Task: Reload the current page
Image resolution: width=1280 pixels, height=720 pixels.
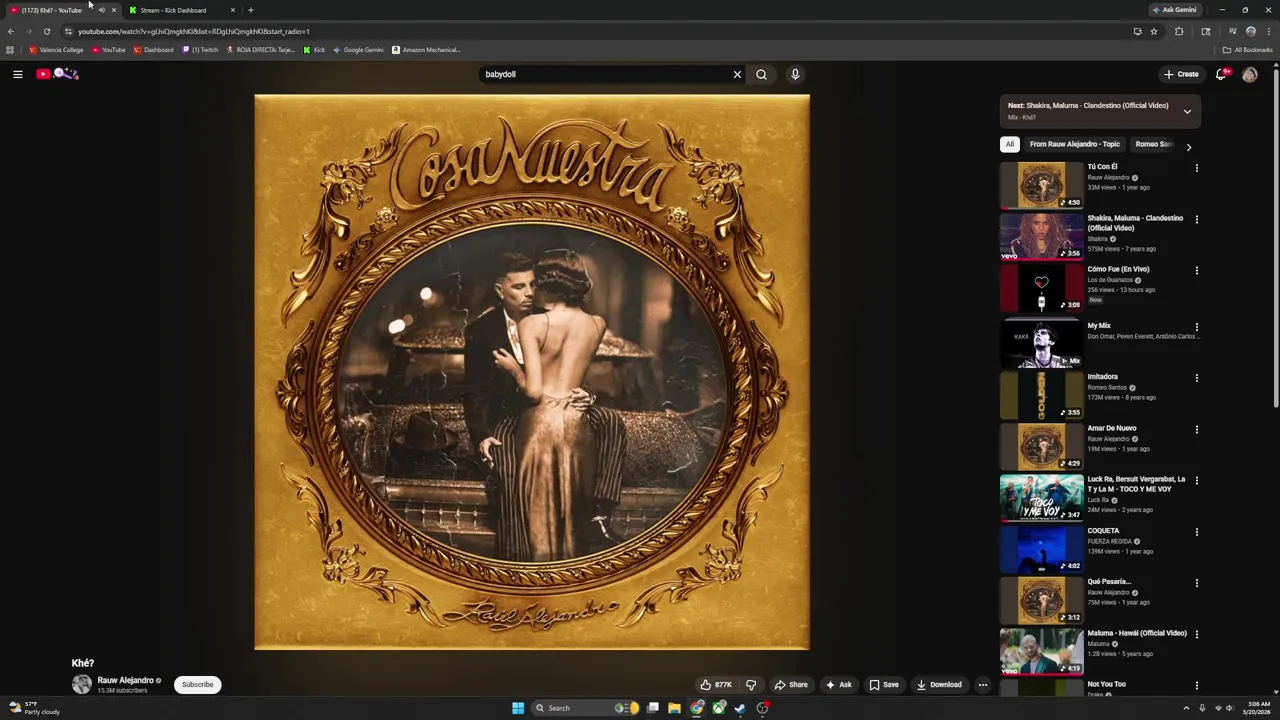Action: pos(46,31)
